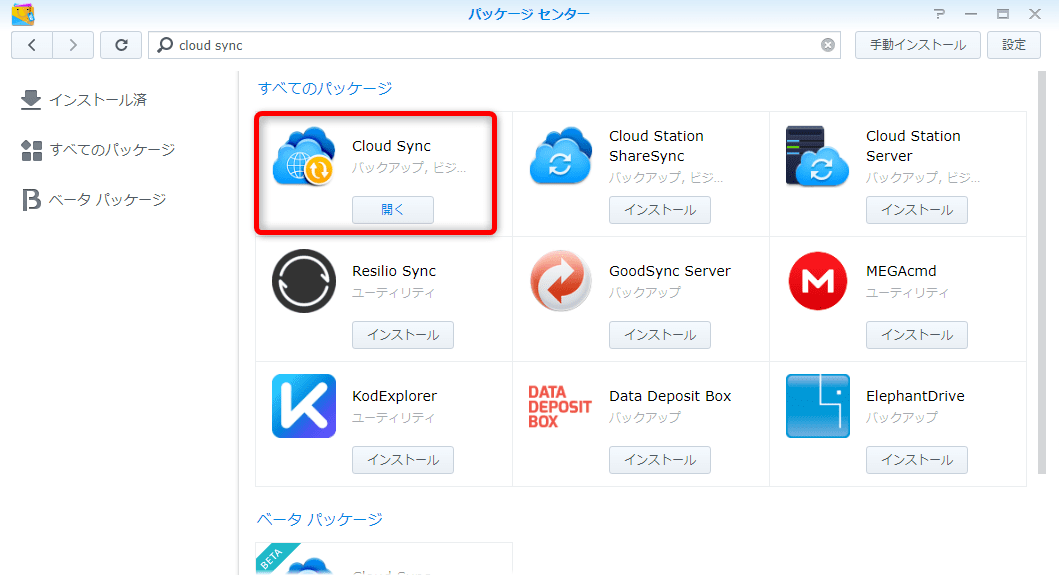Click the Cloud Station Server icon
Viewport: 1059px width, 575px height.
coord(818,156)
